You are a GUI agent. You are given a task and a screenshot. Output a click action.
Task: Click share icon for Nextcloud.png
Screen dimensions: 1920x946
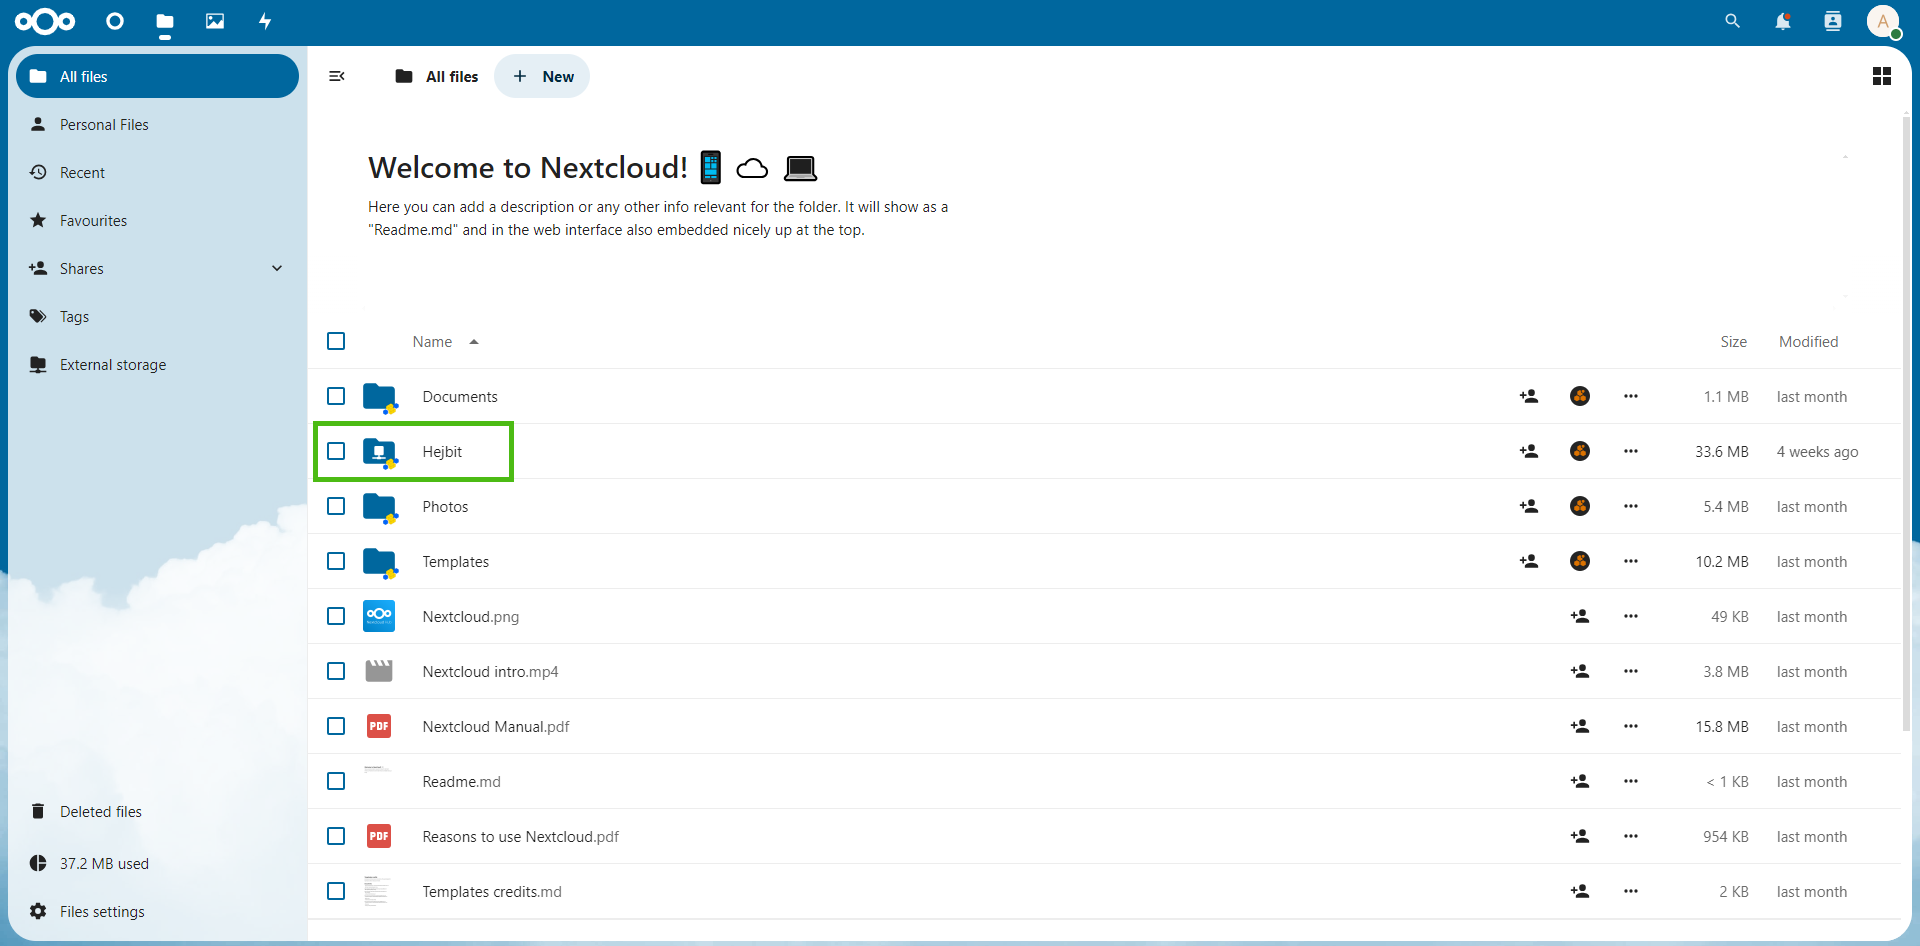point(1580,616)
